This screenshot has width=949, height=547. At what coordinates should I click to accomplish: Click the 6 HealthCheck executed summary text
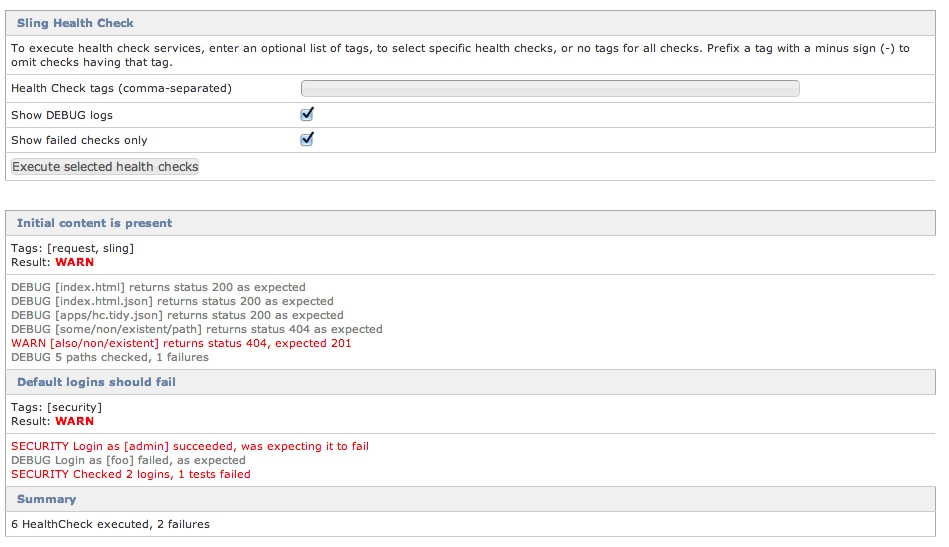(x=110, y=524)
